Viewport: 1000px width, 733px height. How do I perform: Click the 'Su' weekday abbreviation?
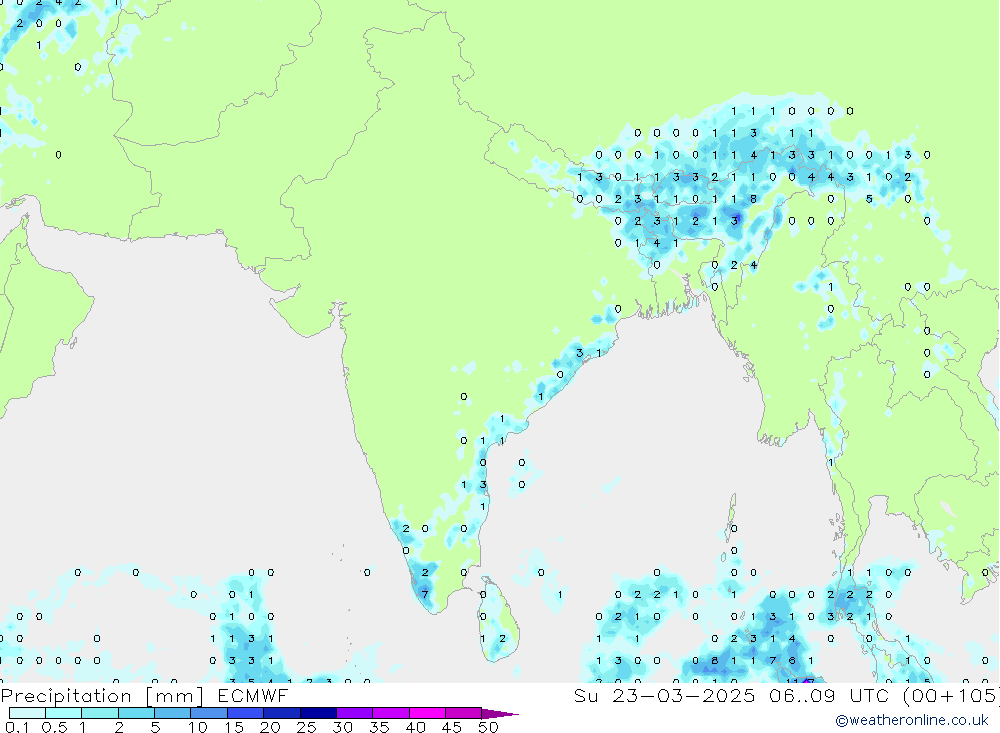click(x=585, y=695)
